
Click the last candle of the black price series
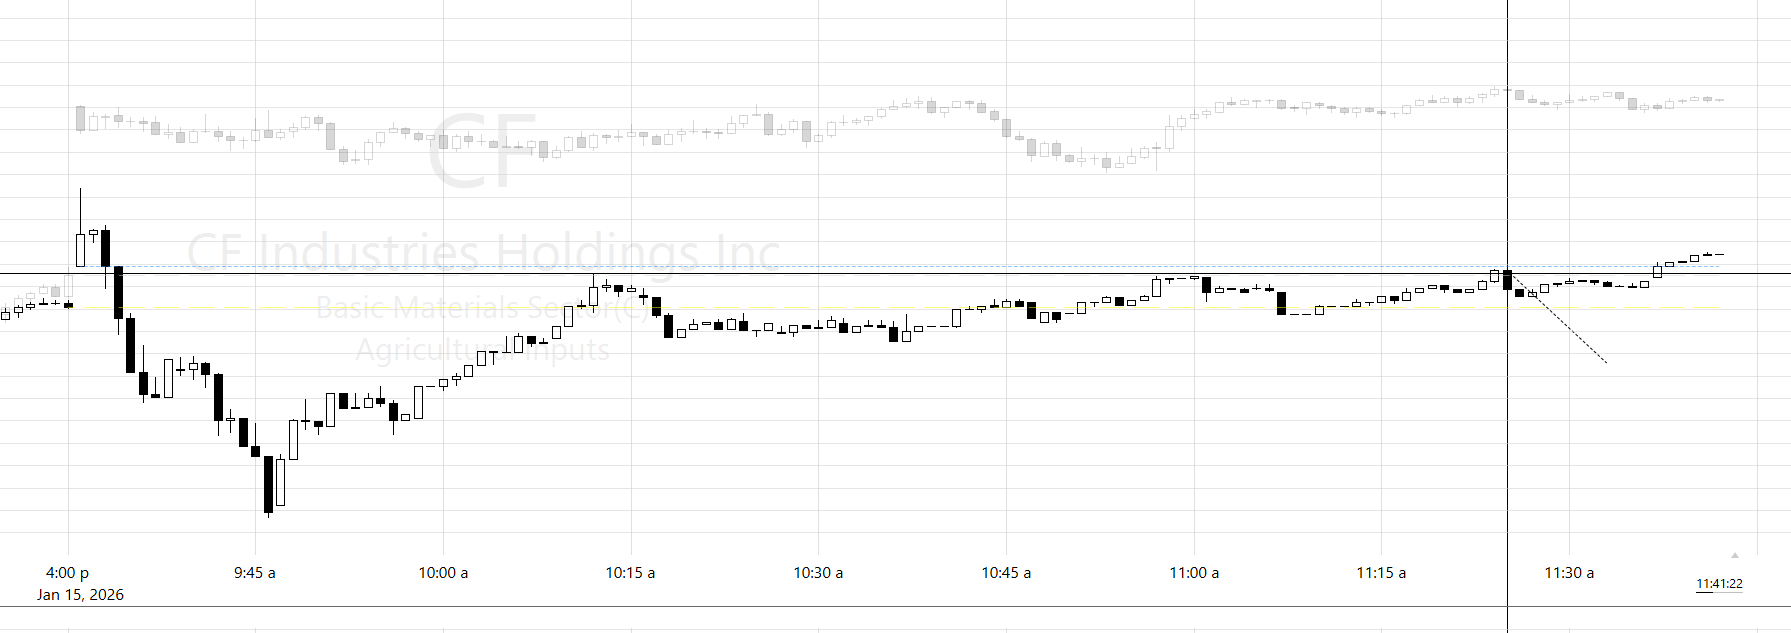[x=1718, y=254]
